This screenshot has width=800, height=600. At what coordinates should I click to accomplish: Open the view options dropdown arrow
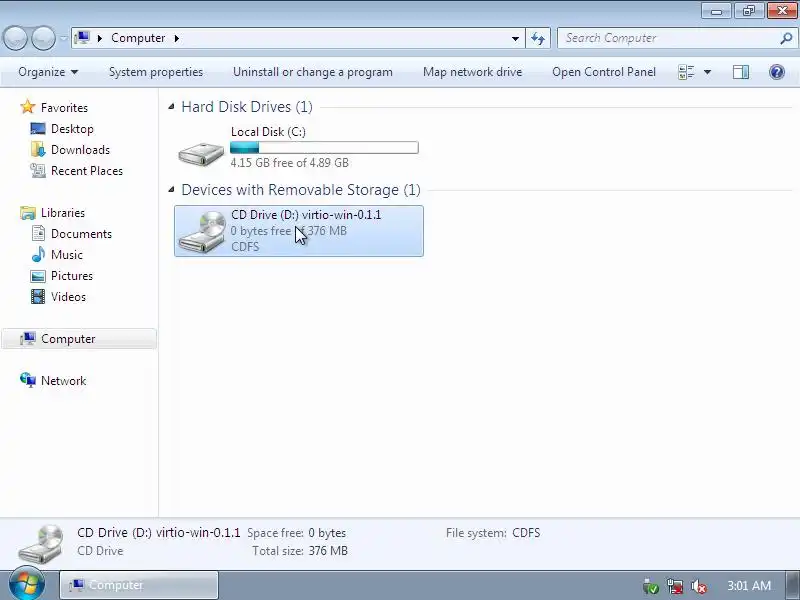[708, 72]
